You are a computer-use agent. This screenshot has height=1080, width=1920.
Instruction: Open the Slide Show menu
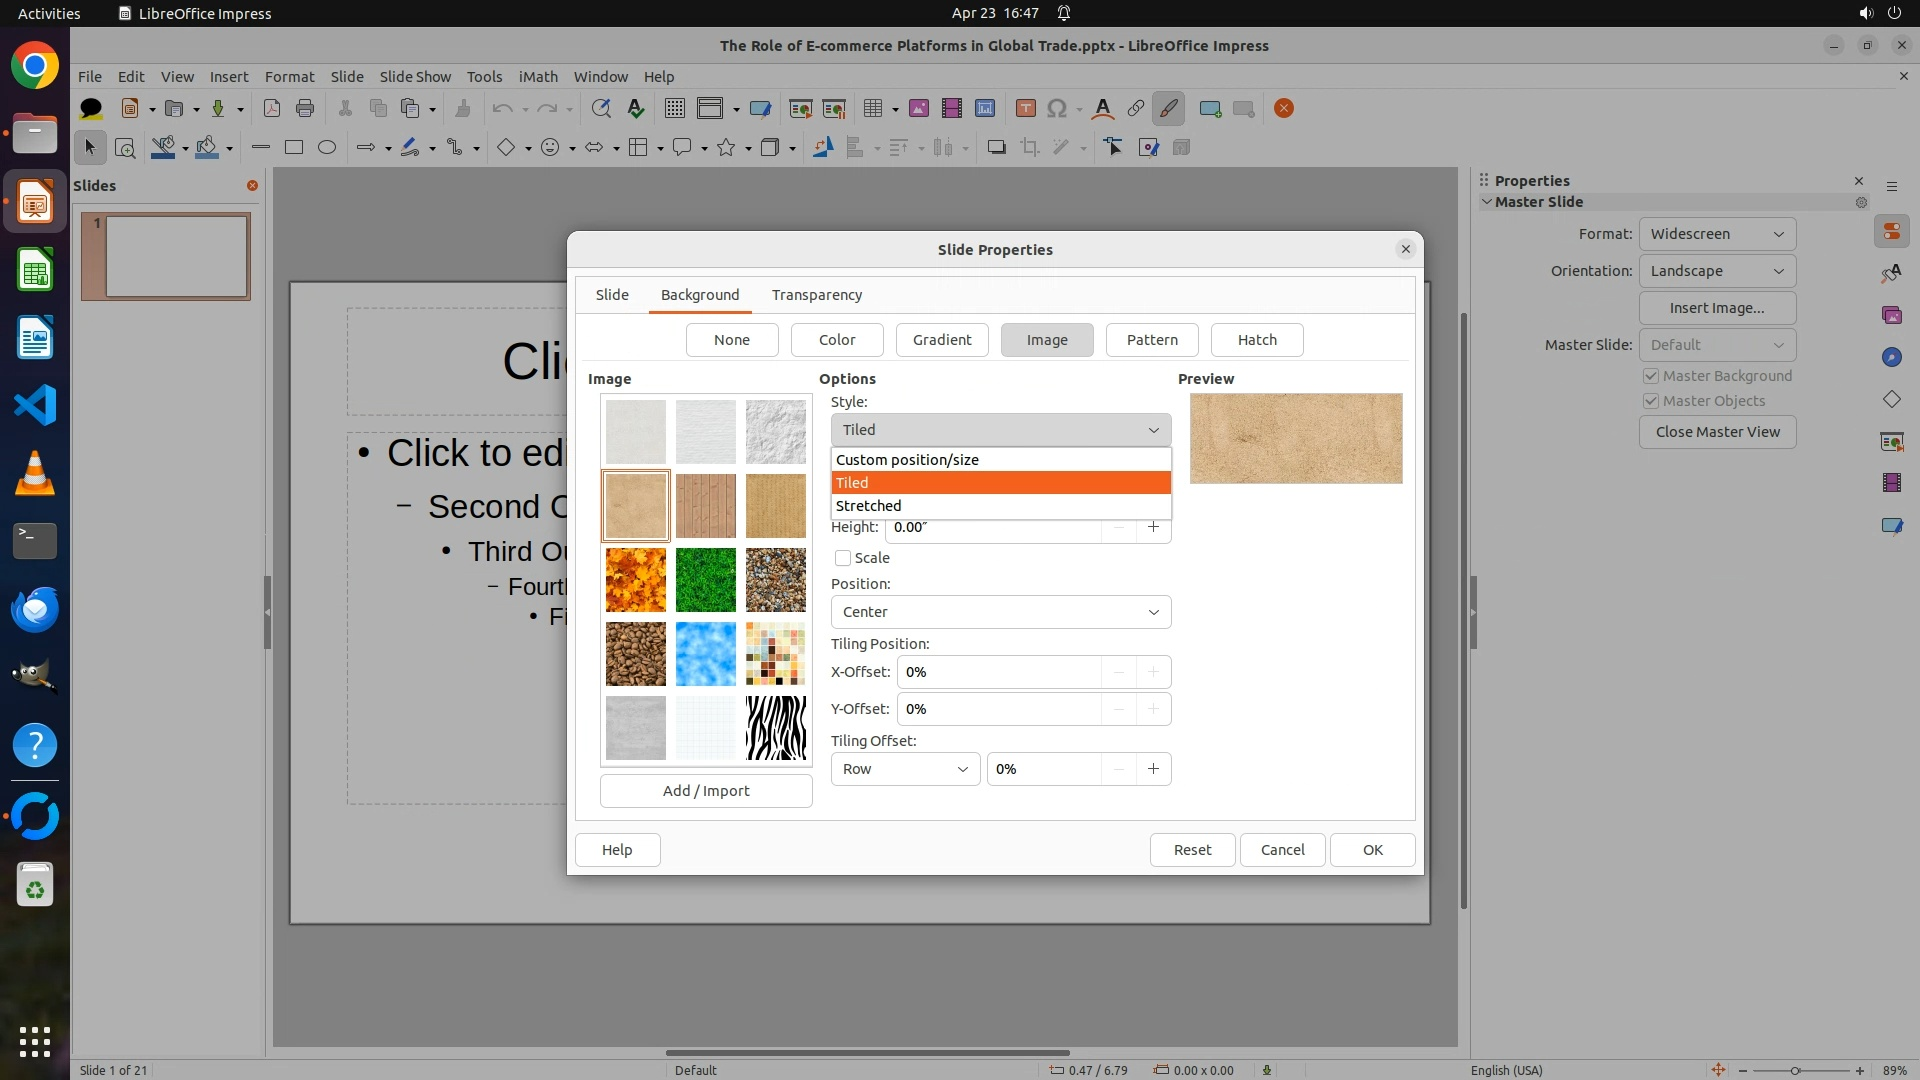pyautogui.click(x=415, y=77)
